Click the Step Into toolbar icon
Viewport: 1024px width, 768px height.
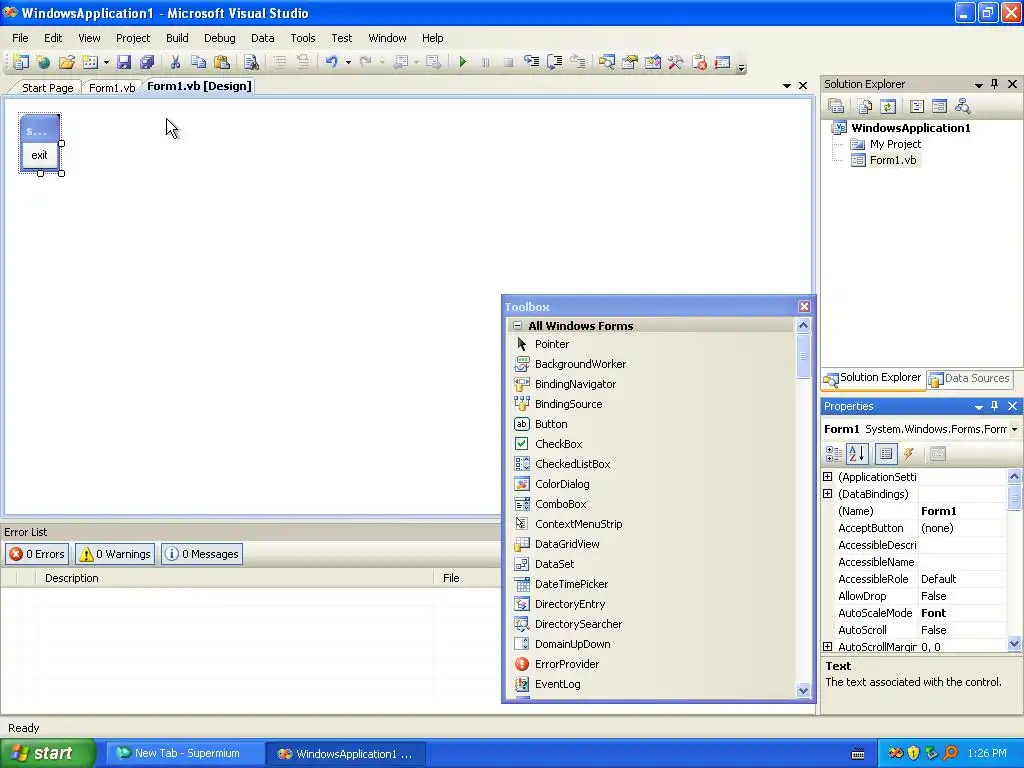click(x=532, y=62)
